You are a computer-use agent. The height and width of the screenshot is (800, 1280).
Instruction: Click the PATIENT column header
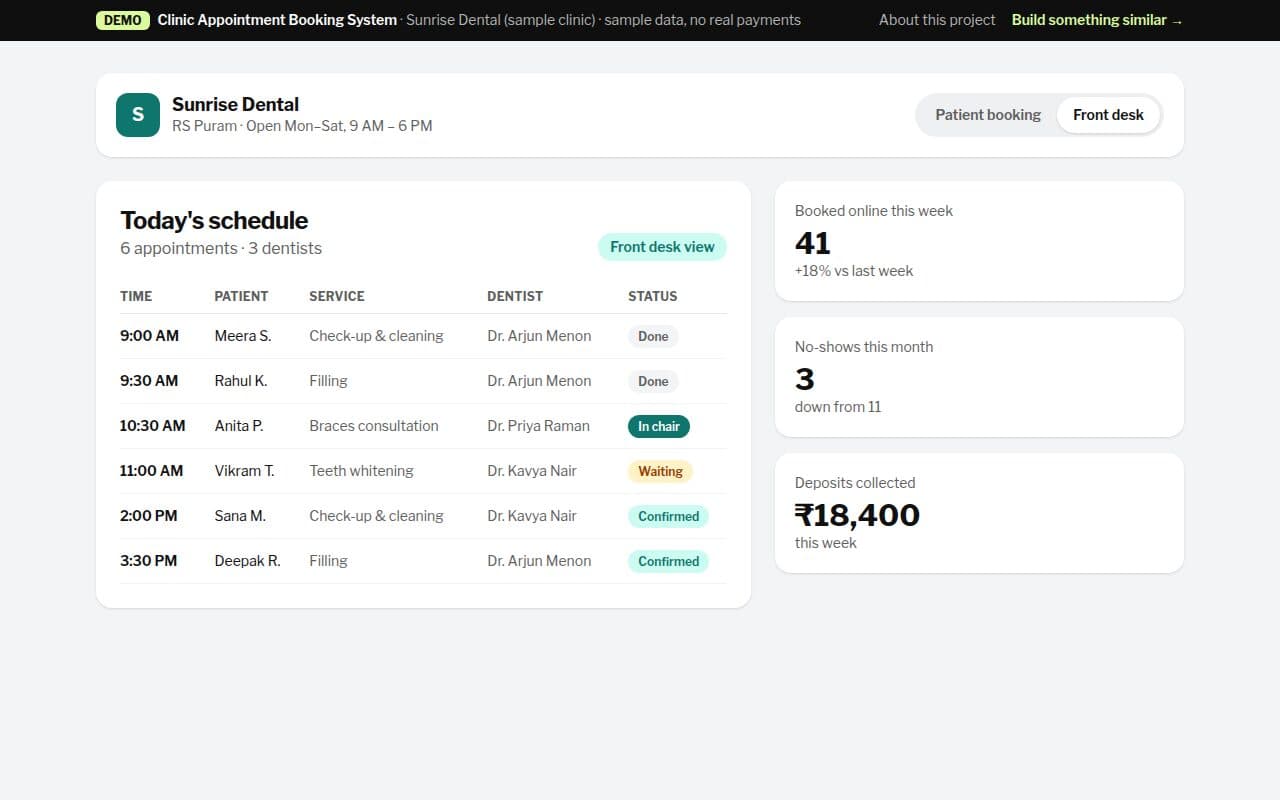point(241,296)
